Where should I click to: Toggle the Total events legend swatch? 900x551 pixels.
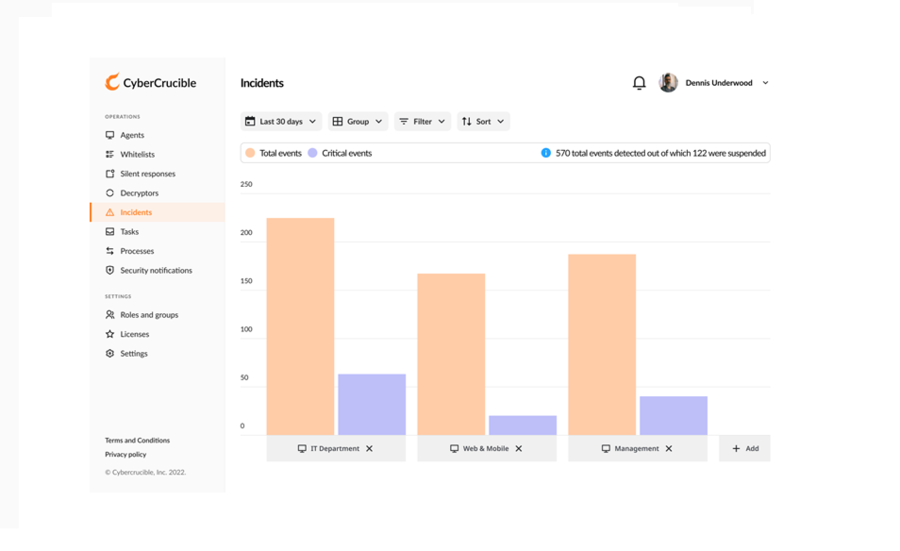[250, 153]
